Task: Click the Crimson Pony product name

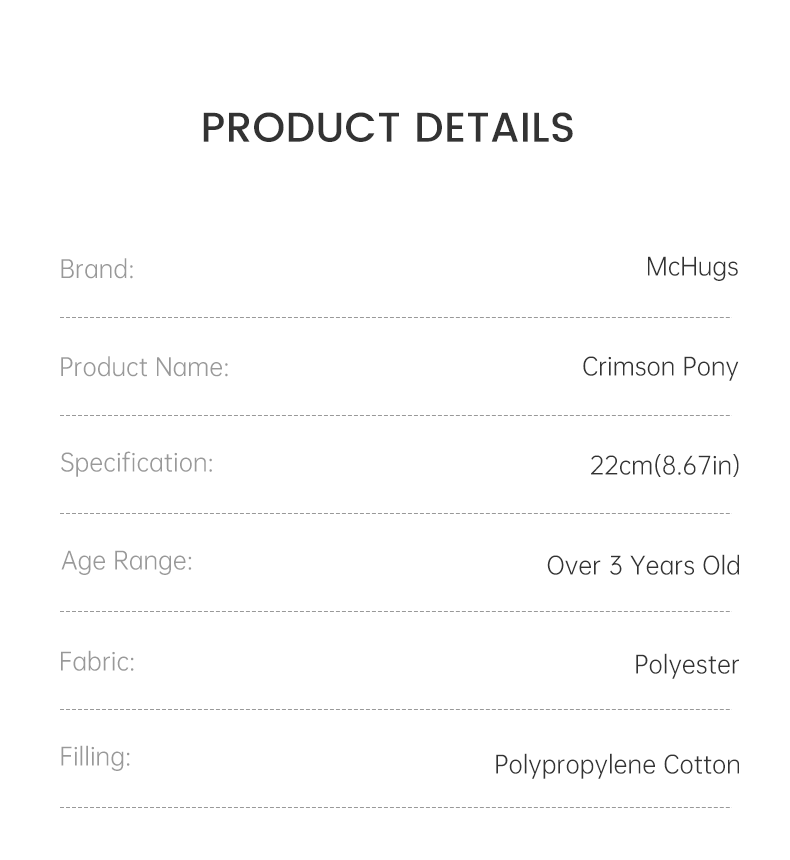Action: 660,367
